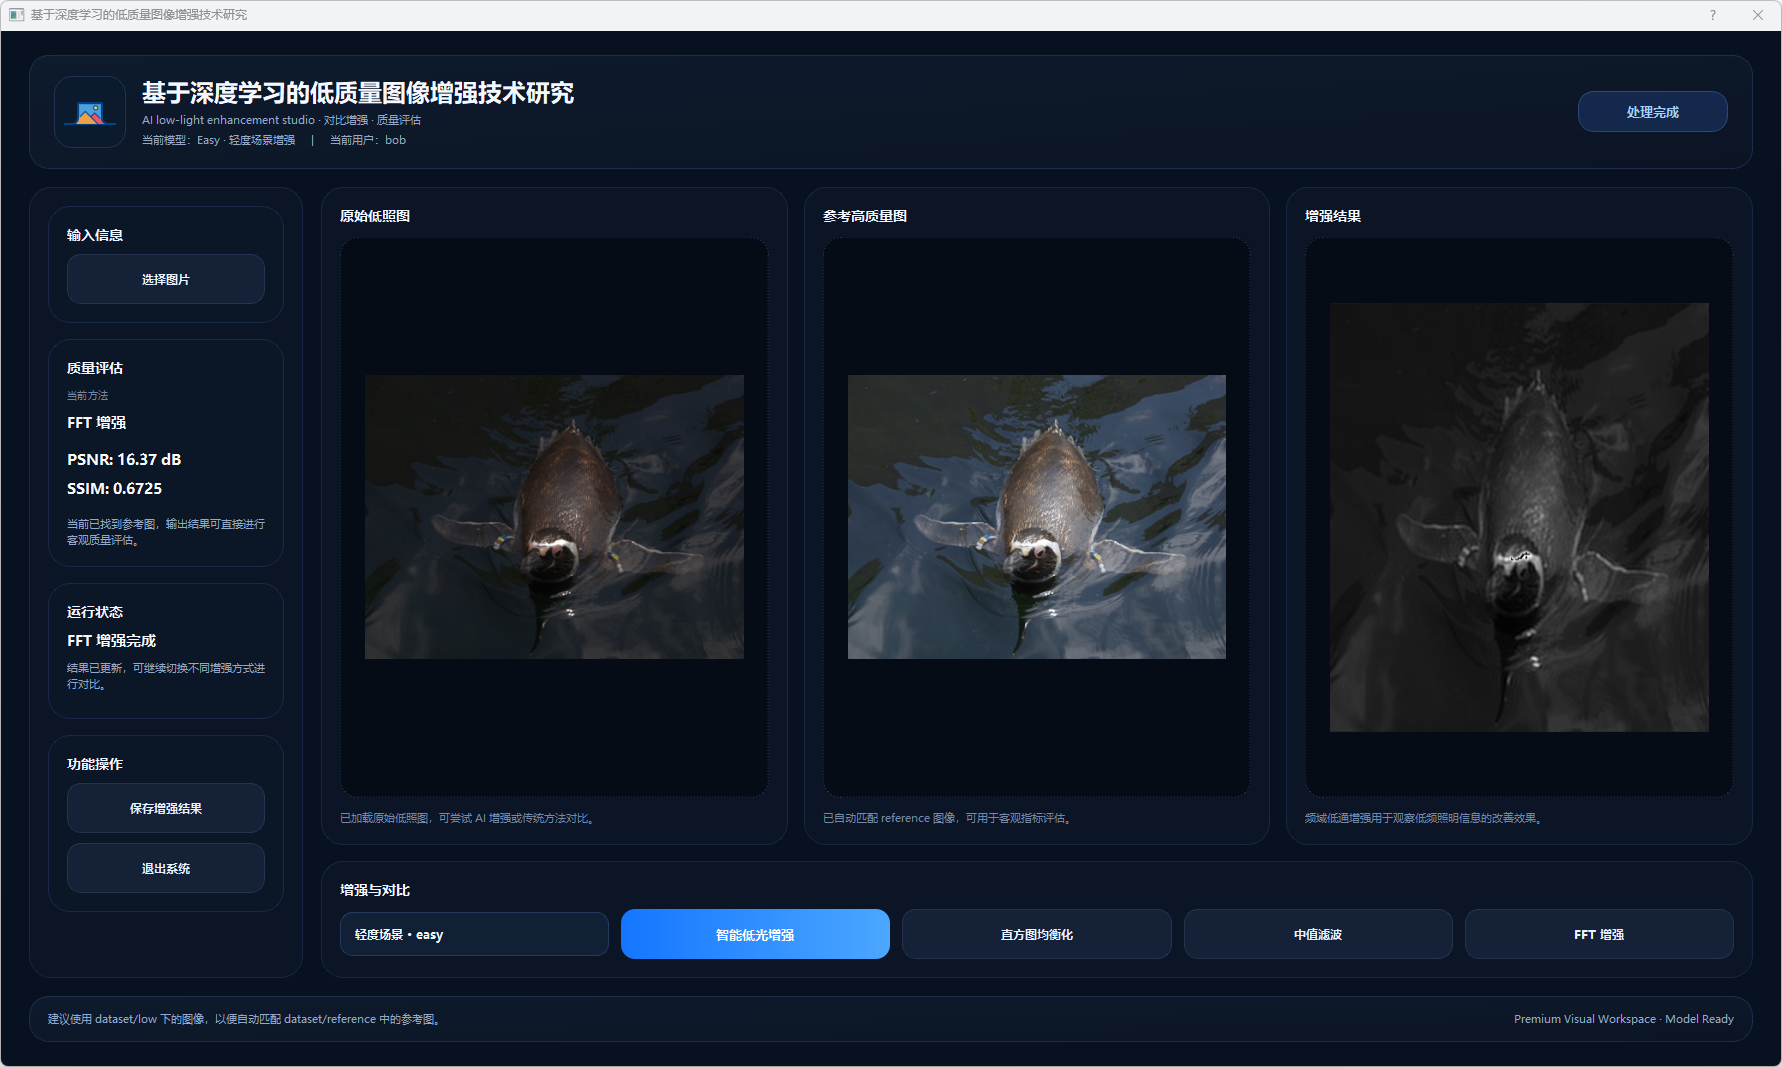
Task: Exit via the 退出系统 button
Action: click(x=166, y=868)
